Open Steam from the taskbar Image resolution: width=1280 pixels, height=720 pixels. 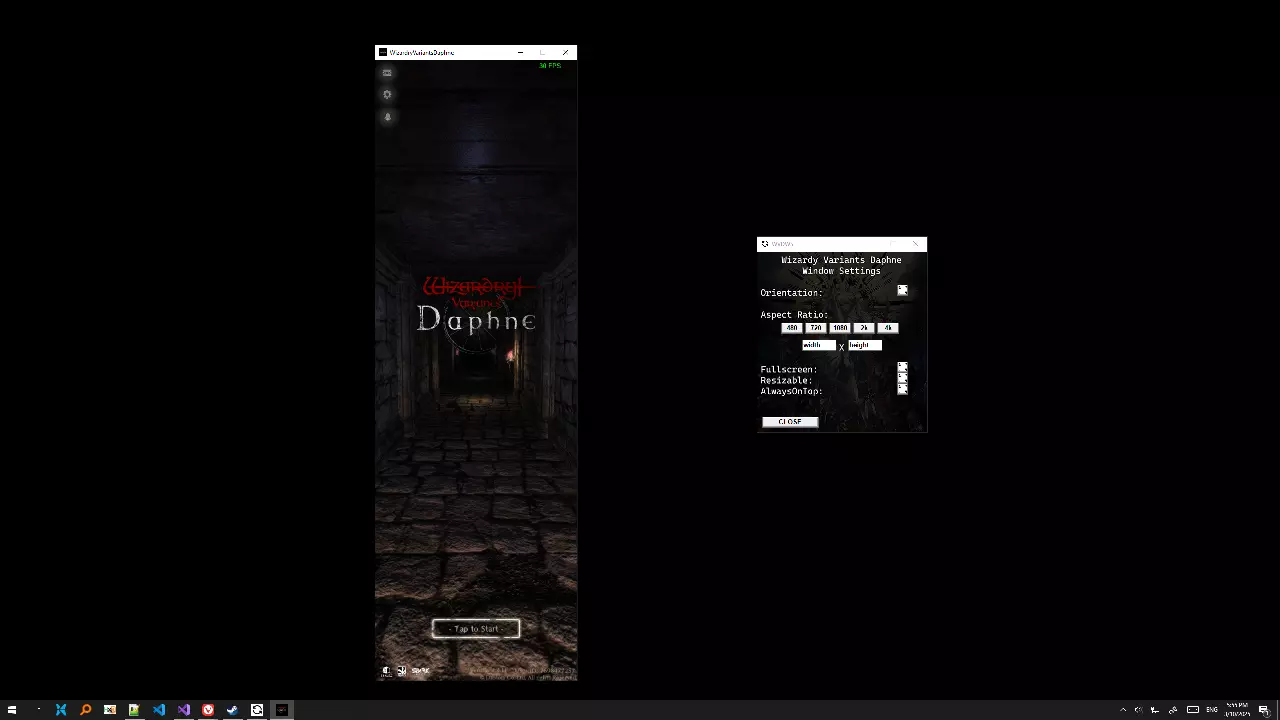232,710
